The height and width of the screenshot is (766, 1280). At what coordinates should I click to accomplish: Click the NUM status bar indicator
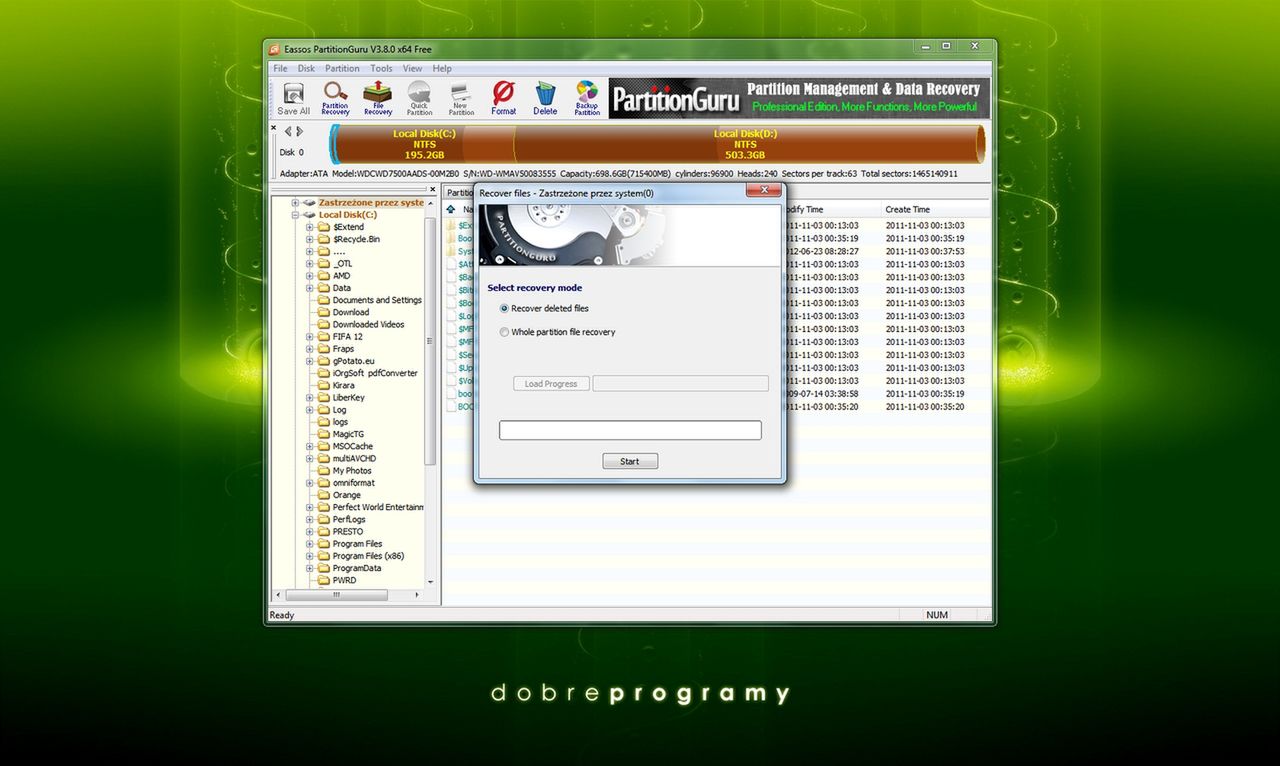click(937, 615)
